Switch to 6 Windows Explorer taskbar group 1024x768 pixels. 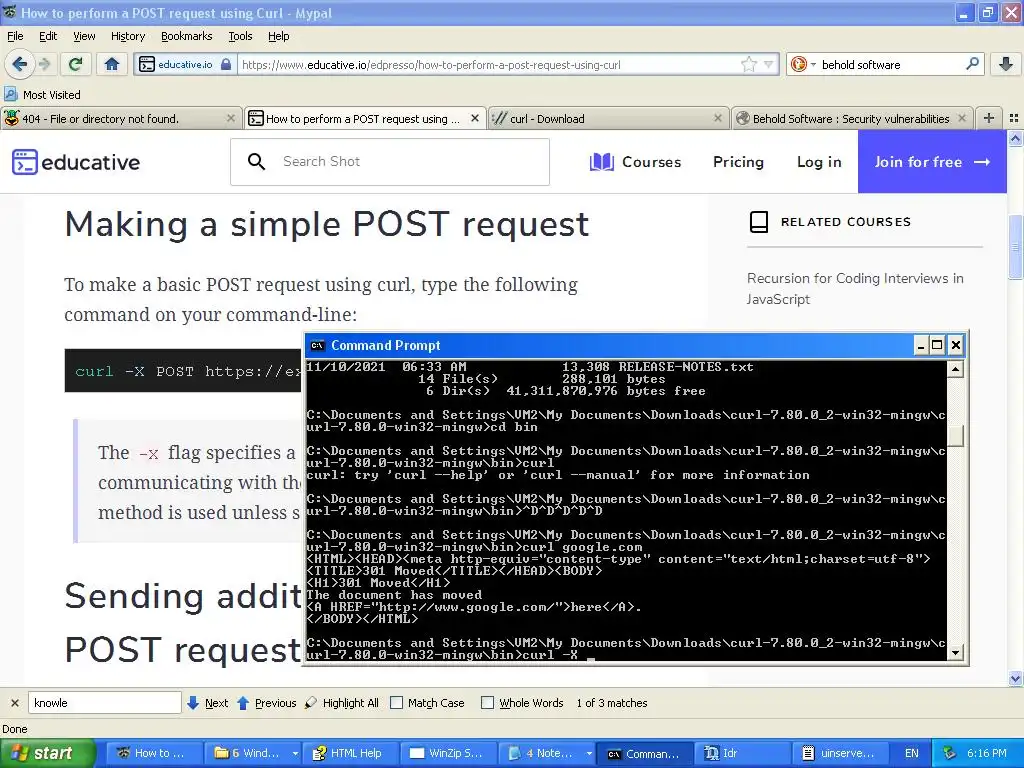coord(251,753)
